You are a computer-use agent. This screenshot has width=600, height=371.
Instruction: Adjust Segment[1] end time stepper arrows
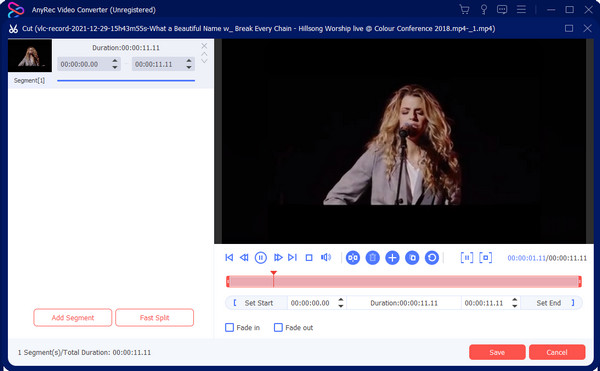click(x=189, y=64)
